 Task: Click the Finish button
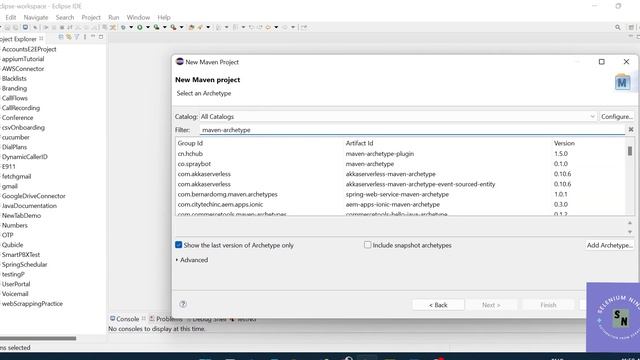(x=548, y=305)
